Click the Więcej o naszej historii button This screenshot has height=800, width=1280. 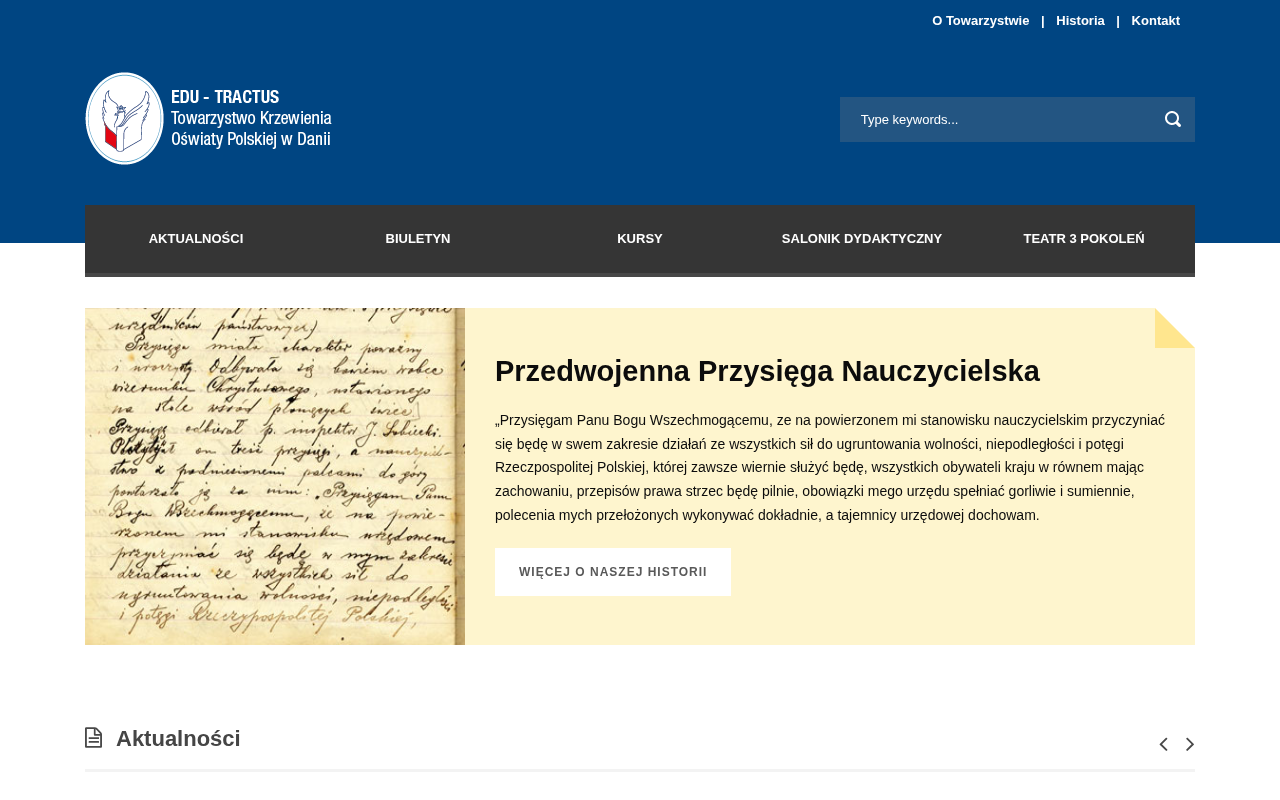click(613, 572)
